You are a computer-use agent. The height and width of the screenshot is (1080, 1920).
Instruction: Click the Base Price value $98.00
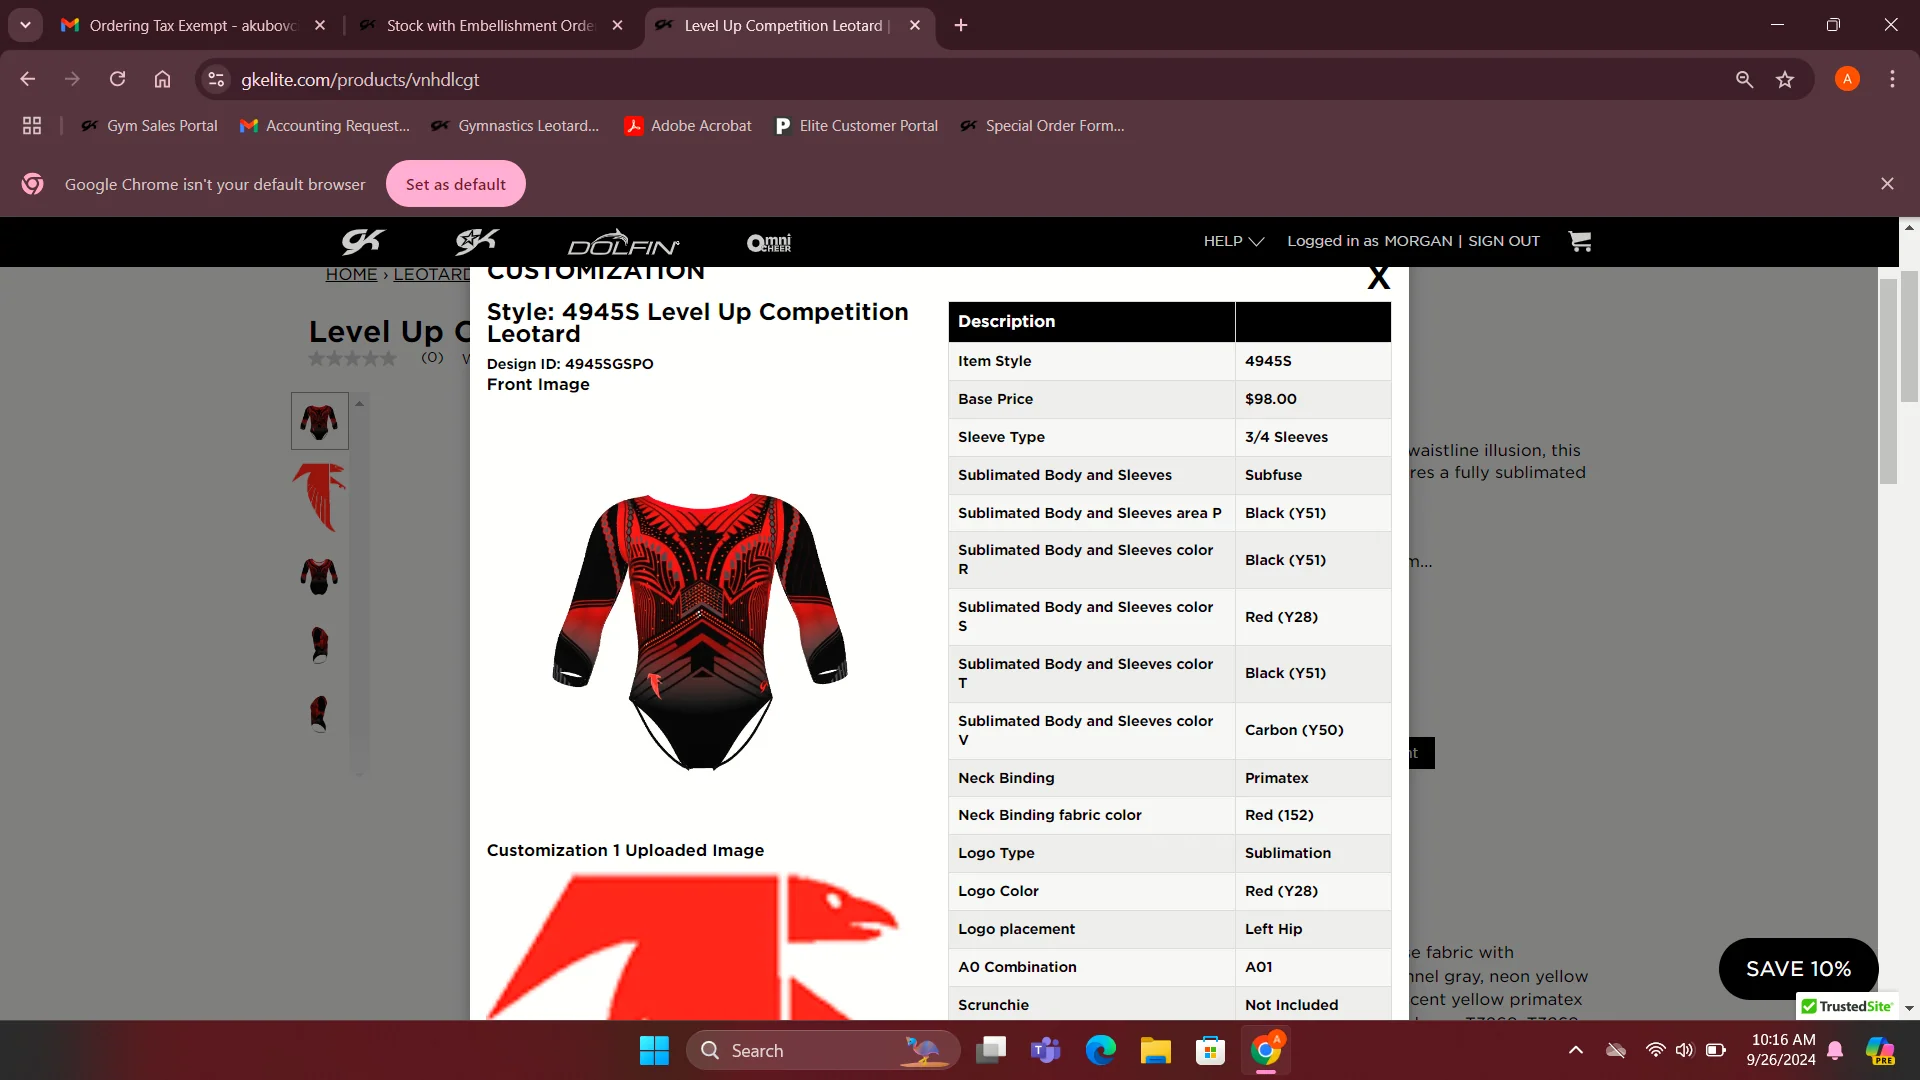point(1271,399)
